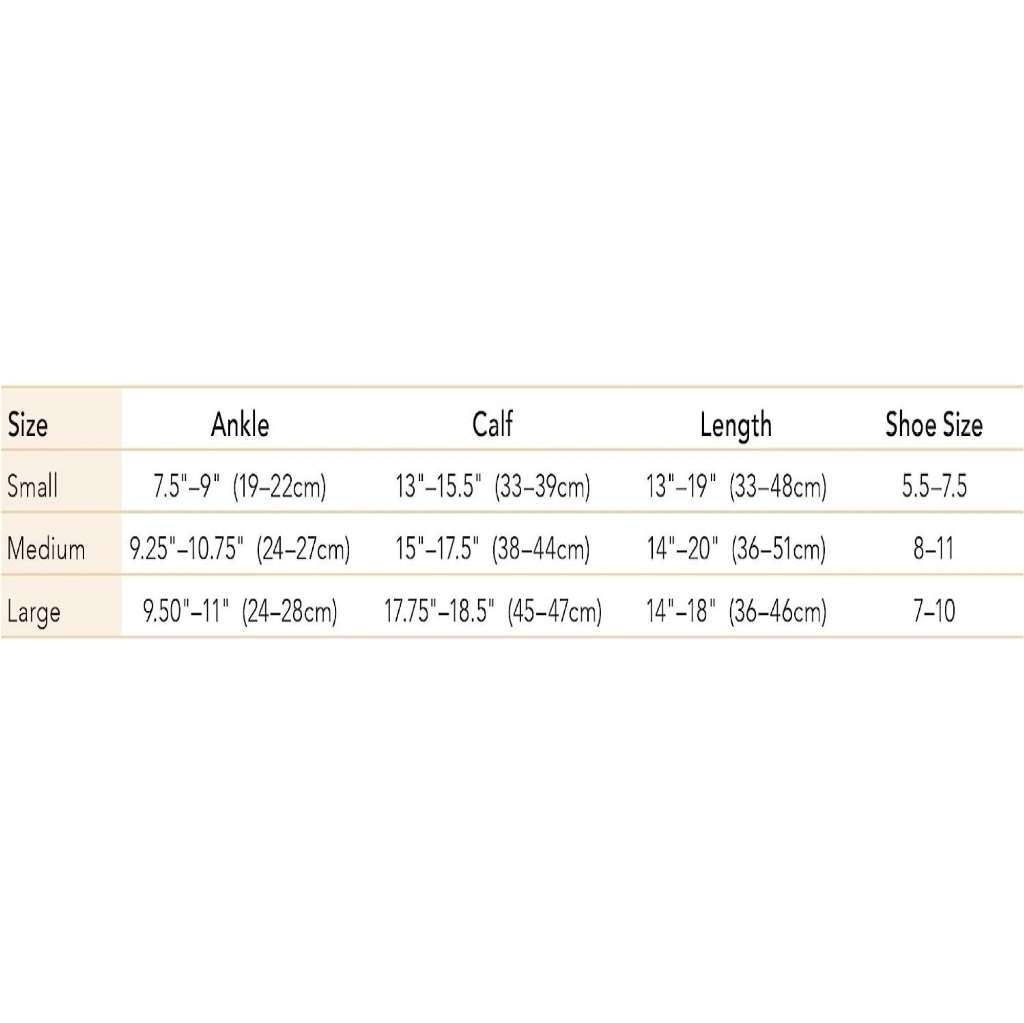Screen dimensions: 1024x1023
Task: Click Medium shoe size 8–11
Action: [933, 549]
